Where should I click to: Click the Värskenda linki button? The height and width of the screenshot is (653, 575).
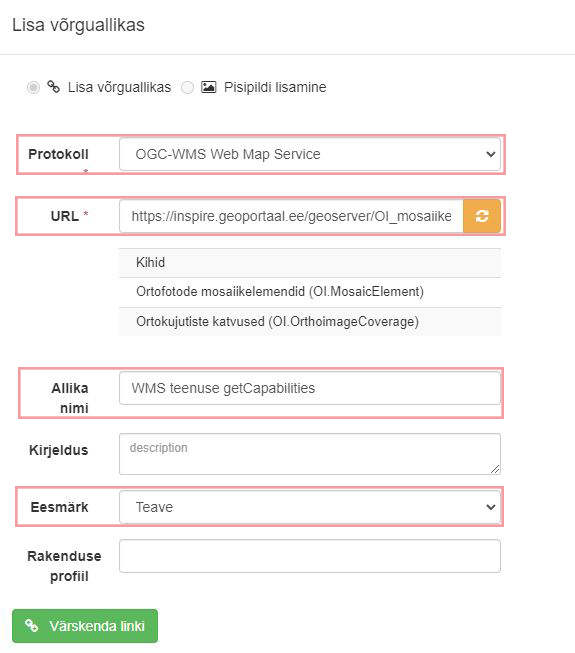(85, 626)
